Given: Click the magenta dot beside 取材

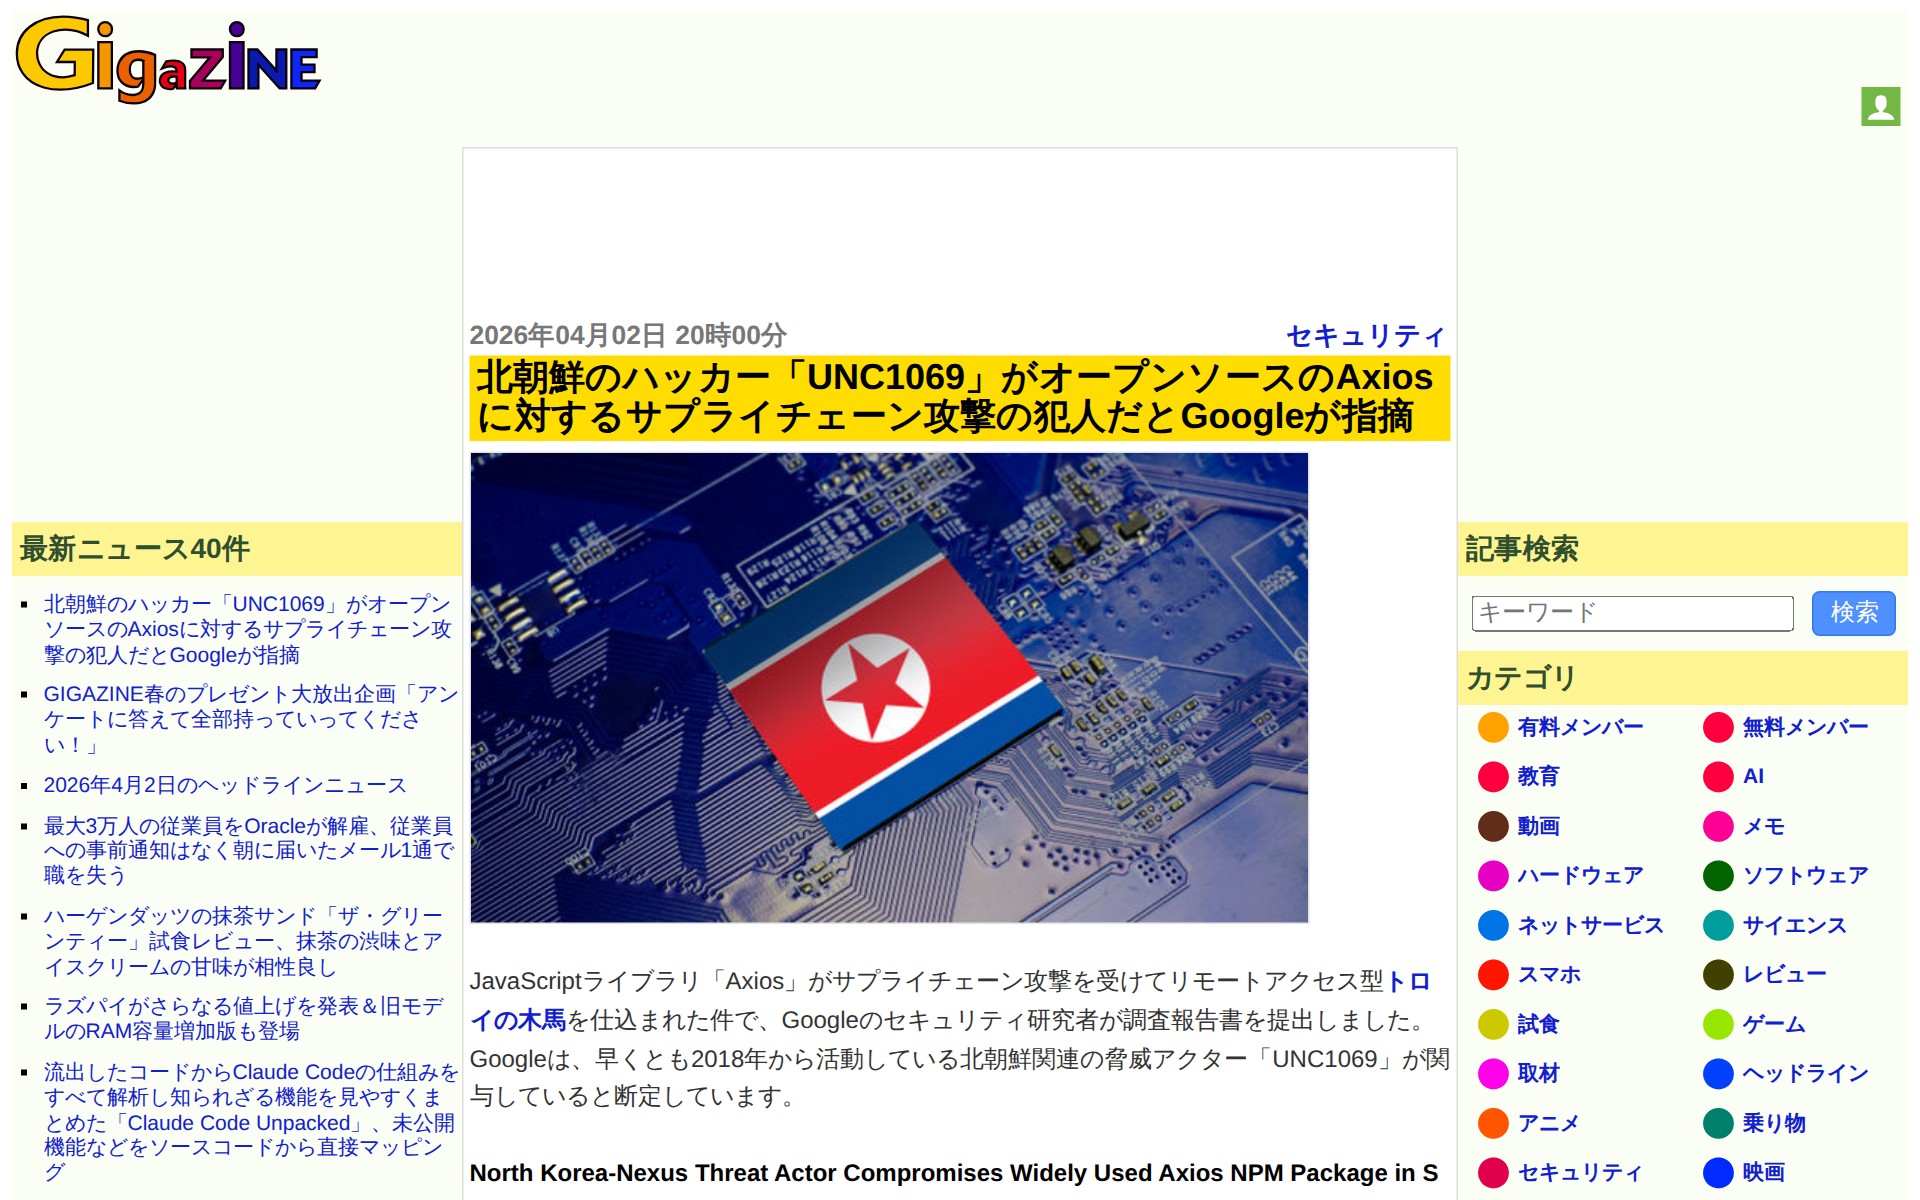Looking at the screenshot, I should 1493,1073.
